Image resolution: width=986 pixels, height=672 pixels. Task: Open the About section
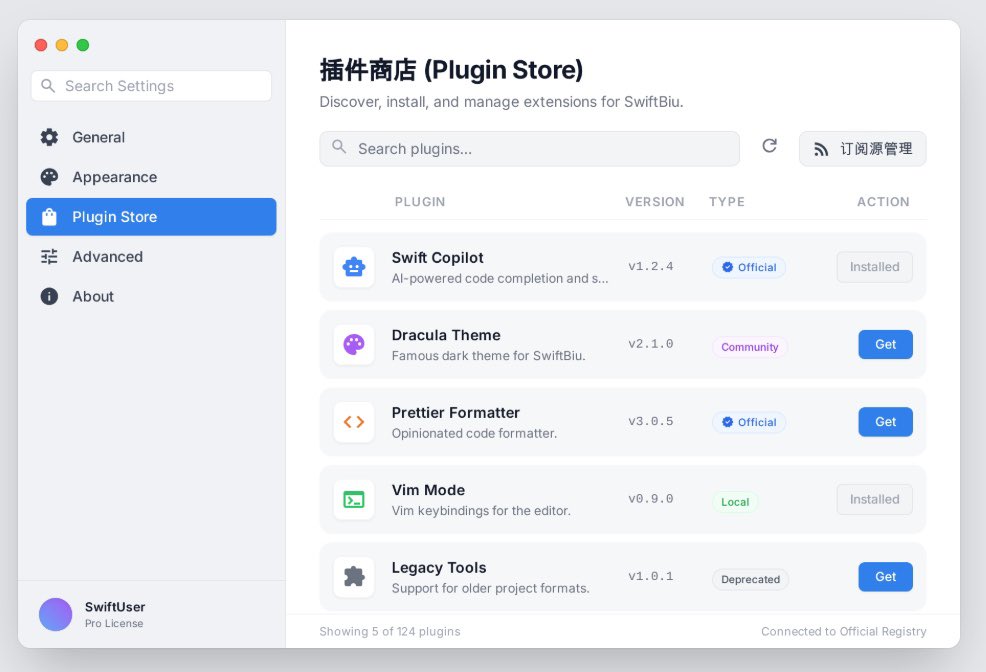(151, 296)
